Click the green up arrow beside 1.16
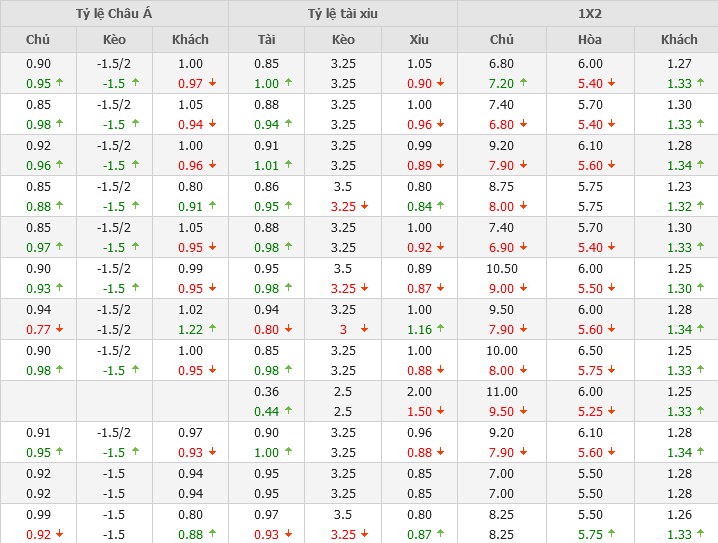This screenshot has height=543, width=718. pyautogui.click(x=442, y=329)
